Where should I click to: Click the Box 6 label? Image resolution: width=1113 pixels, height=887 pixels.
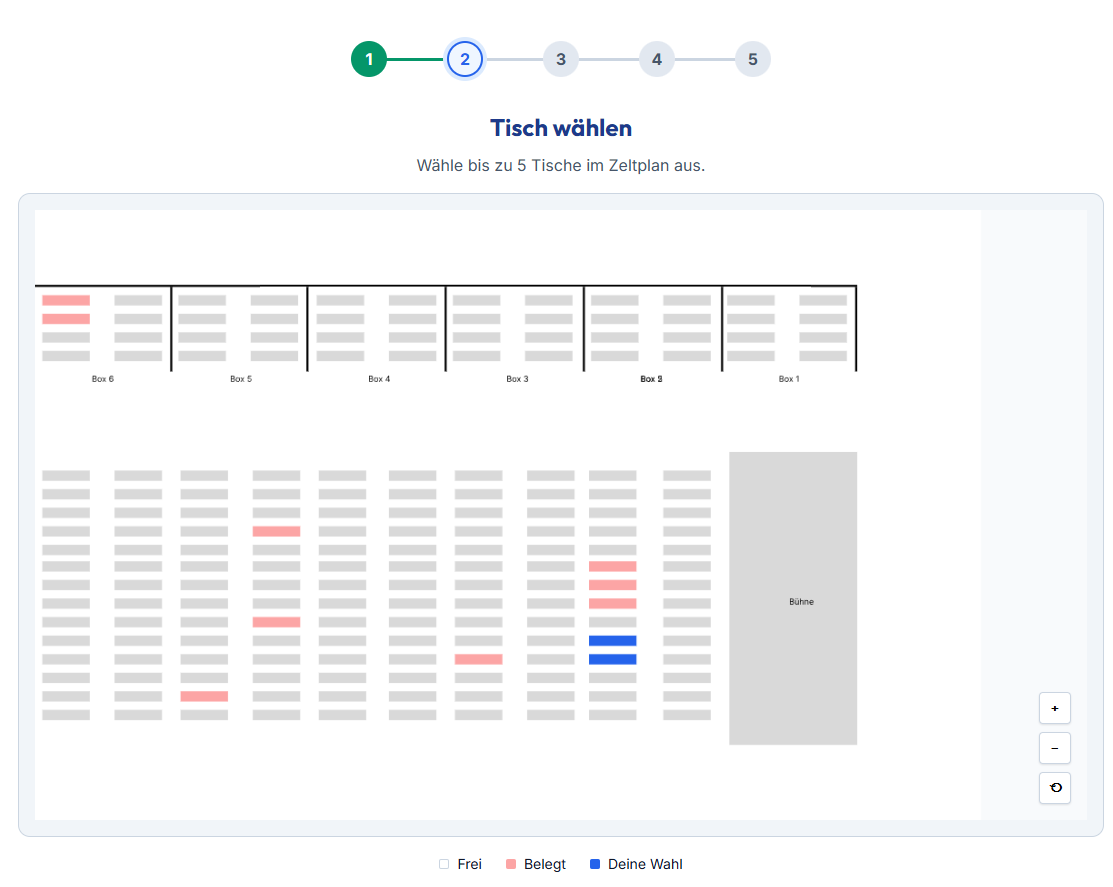pos(103,379)
